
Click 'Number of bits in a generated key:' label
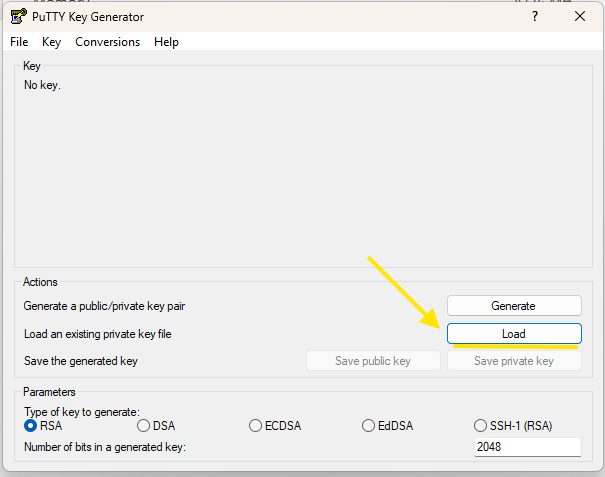coord(105,447)
